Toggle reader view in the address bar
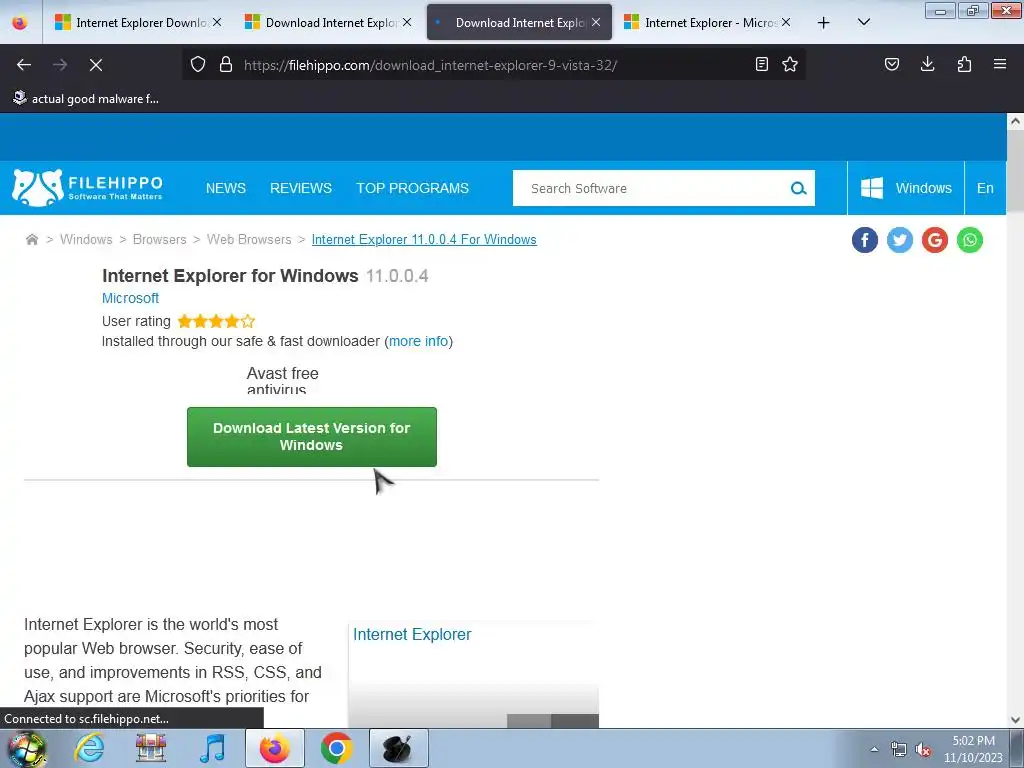Screen dimensions: 1024x768 [x=761, y=64]
